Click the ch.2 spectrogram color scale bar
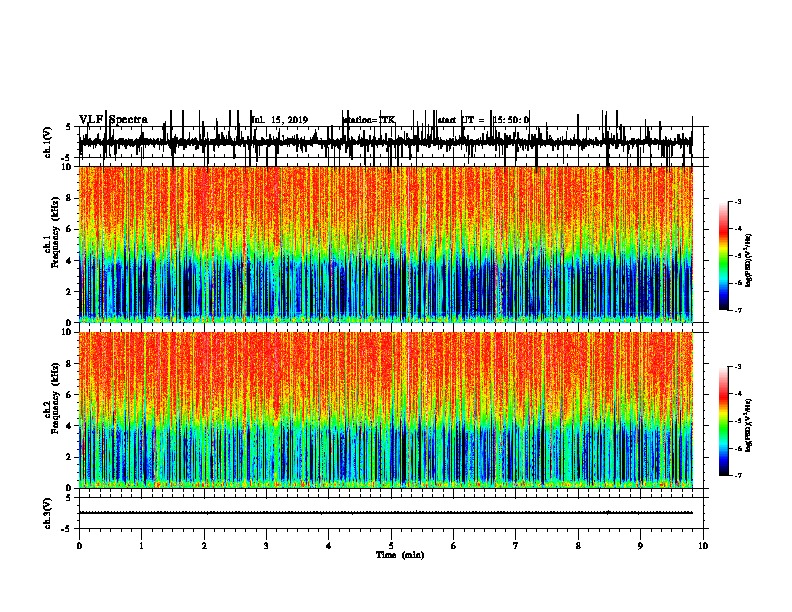This screenshot has height=612, width=792. [x=724, y=421]
